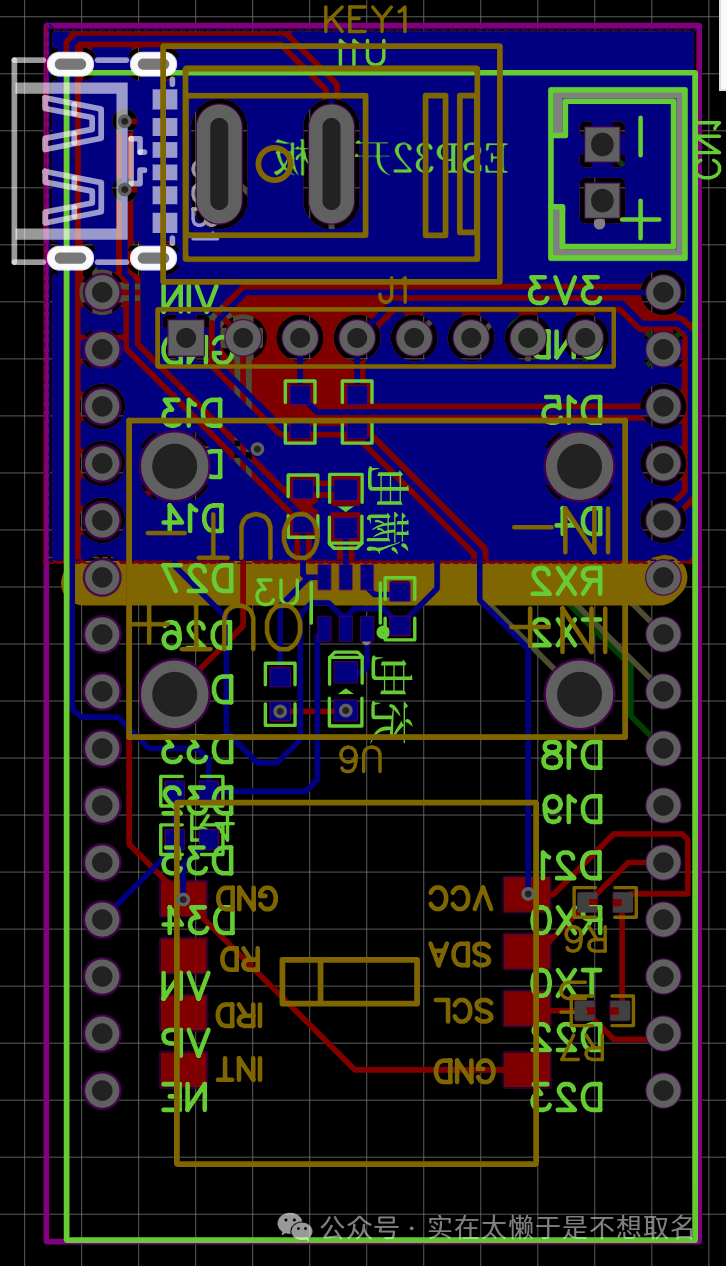Screen dimensions: 726x1266
Task: Select the square pin 1 pad of J1 header
Action: pos(186,337)
